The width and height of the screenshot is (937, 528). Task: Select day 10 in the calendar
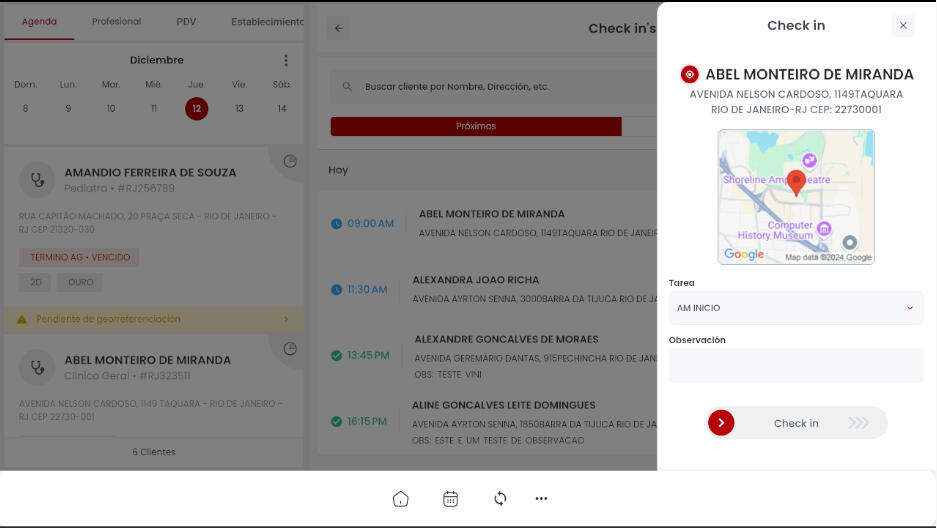[x=111, y=109]
